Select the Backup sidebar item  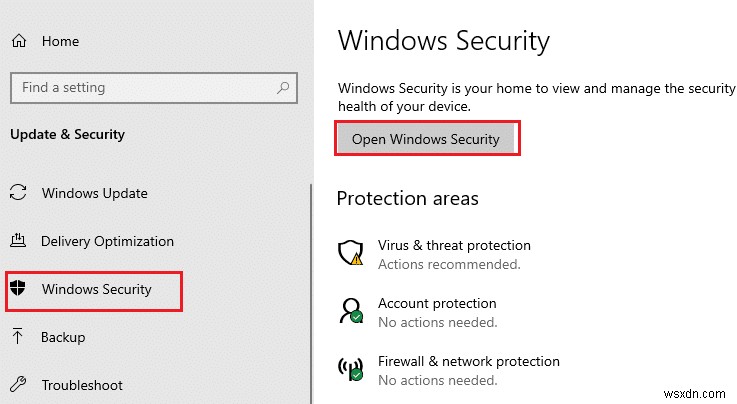coord(63,337)
